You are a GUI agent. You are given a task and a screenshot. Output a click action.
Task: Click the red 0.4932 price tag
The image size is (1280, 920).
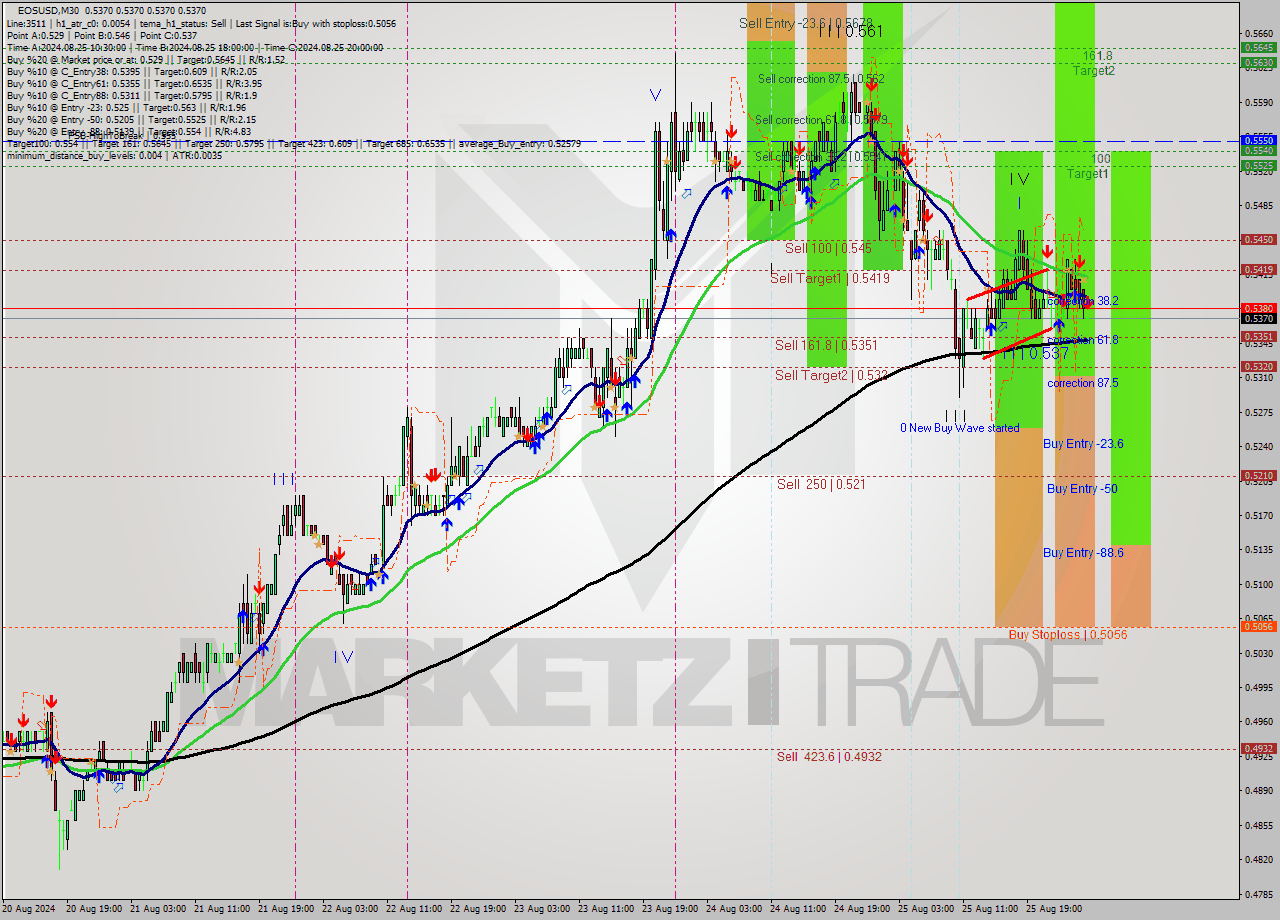point(1257,748)
